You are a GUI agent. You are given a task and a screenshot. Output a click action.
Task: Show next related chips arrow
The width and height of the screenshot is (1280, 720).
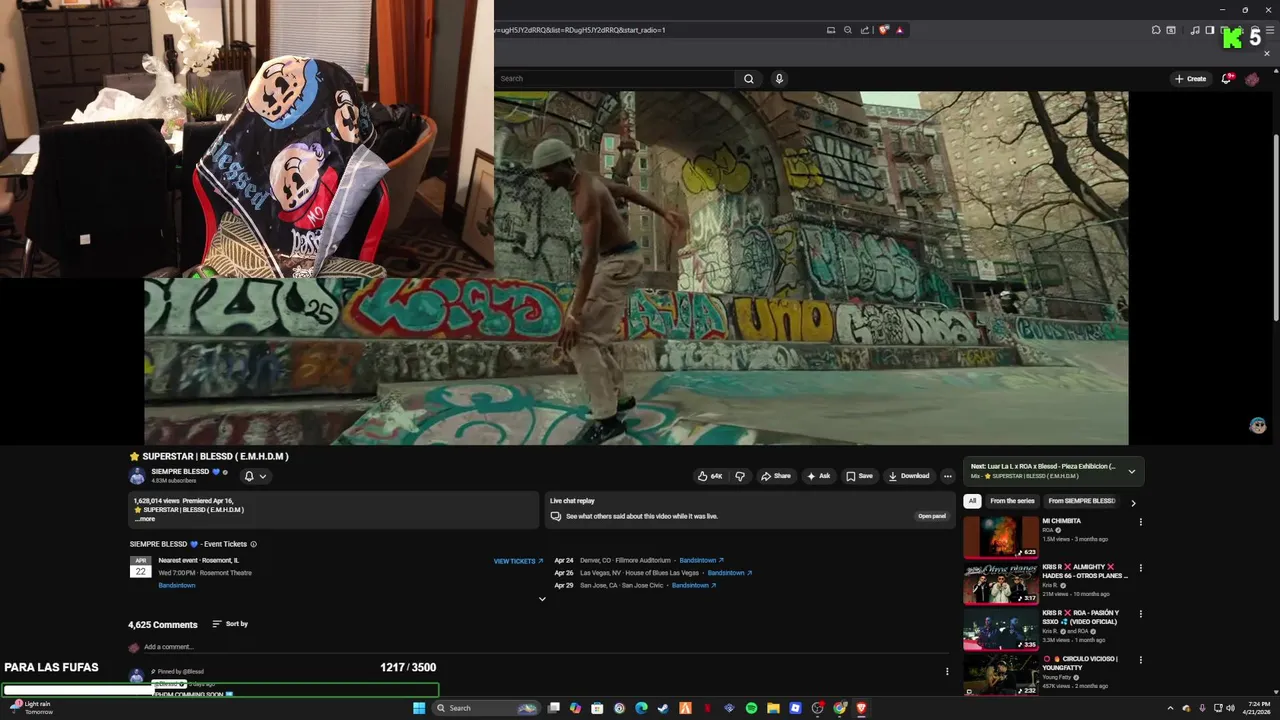pyautogui.click(x=1133, y=502)
